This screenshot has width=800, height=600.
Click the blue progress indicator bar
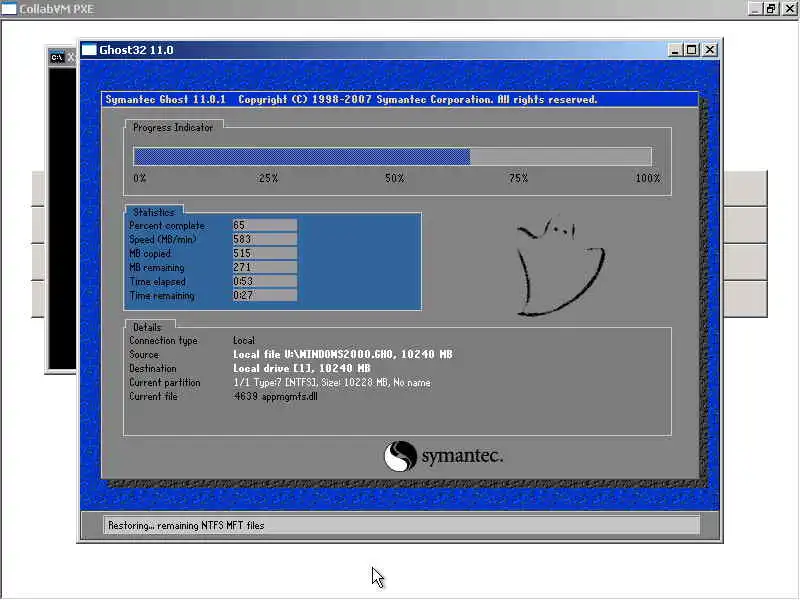(x=302, y=157)
